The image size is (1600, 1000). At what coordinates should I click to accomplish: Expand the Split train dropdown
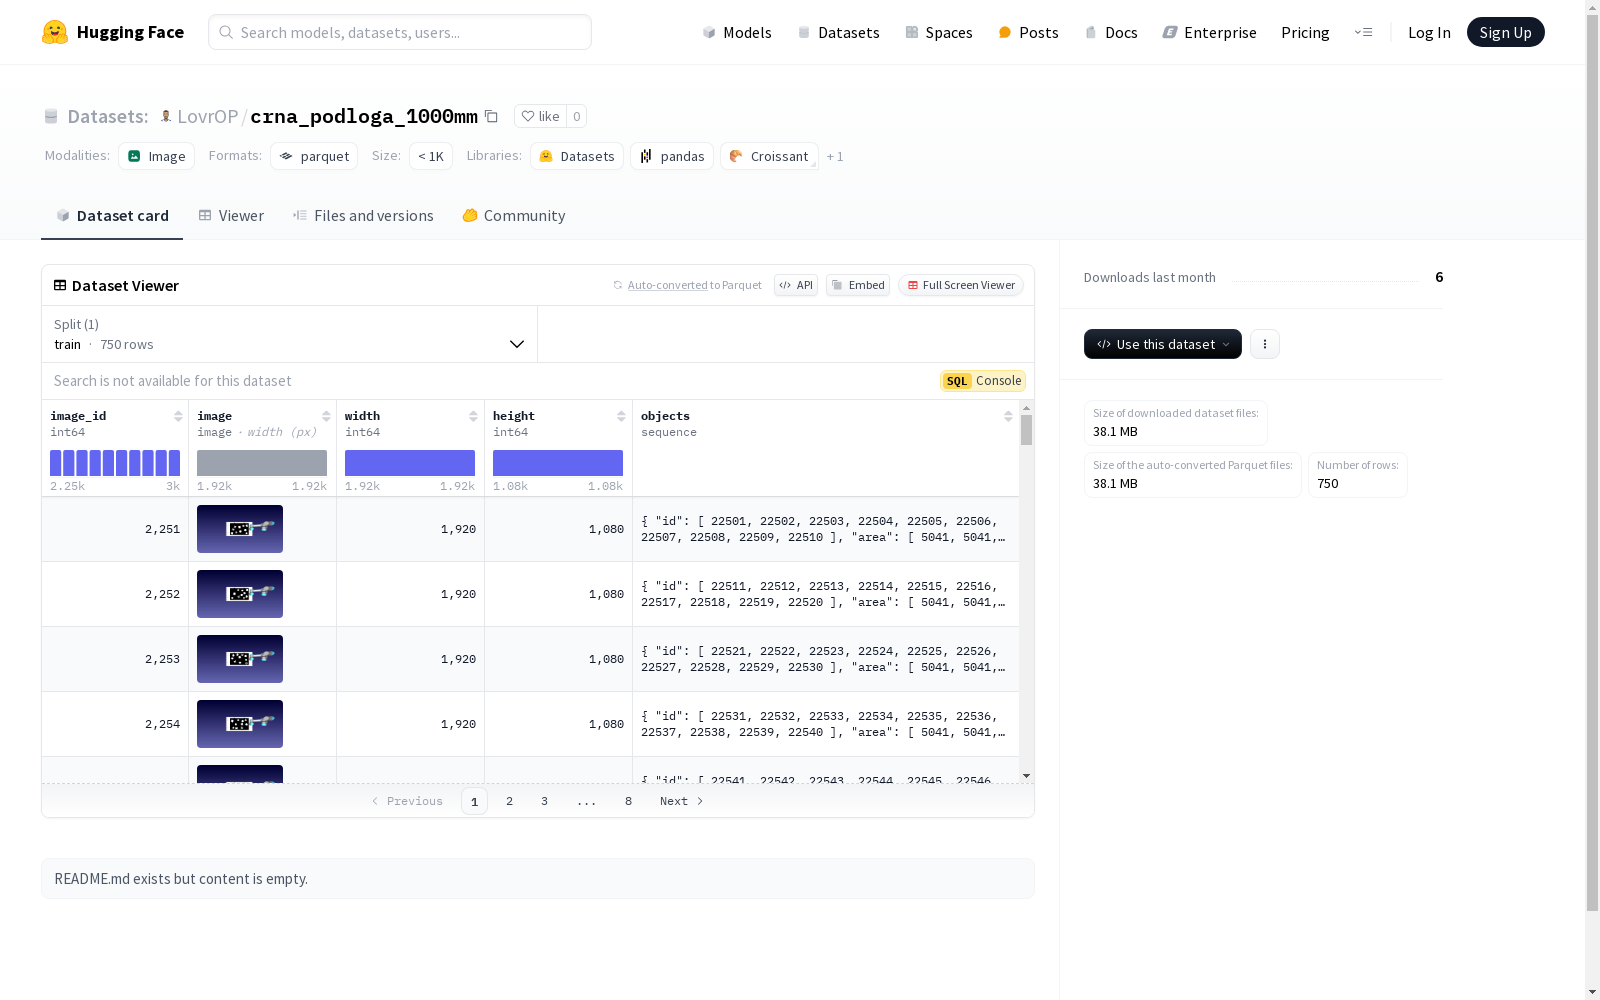pyautogui.click(x=290, y=334)
